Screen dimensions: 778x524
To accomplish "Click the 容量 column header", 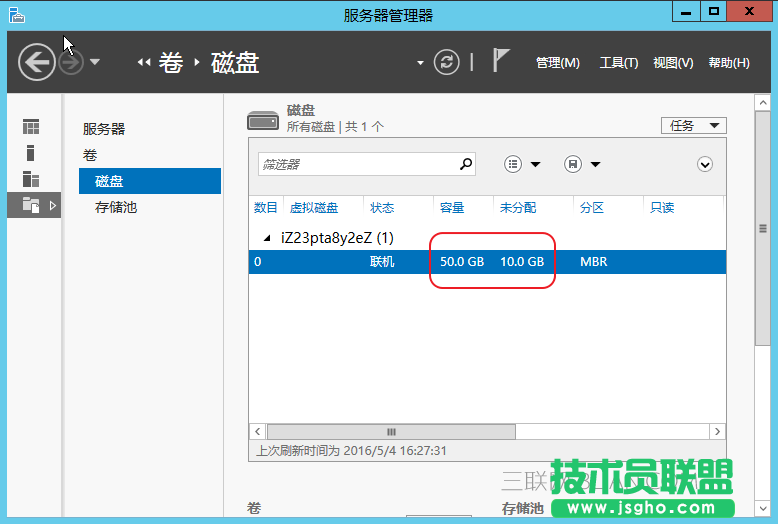I will pos(452,207).
